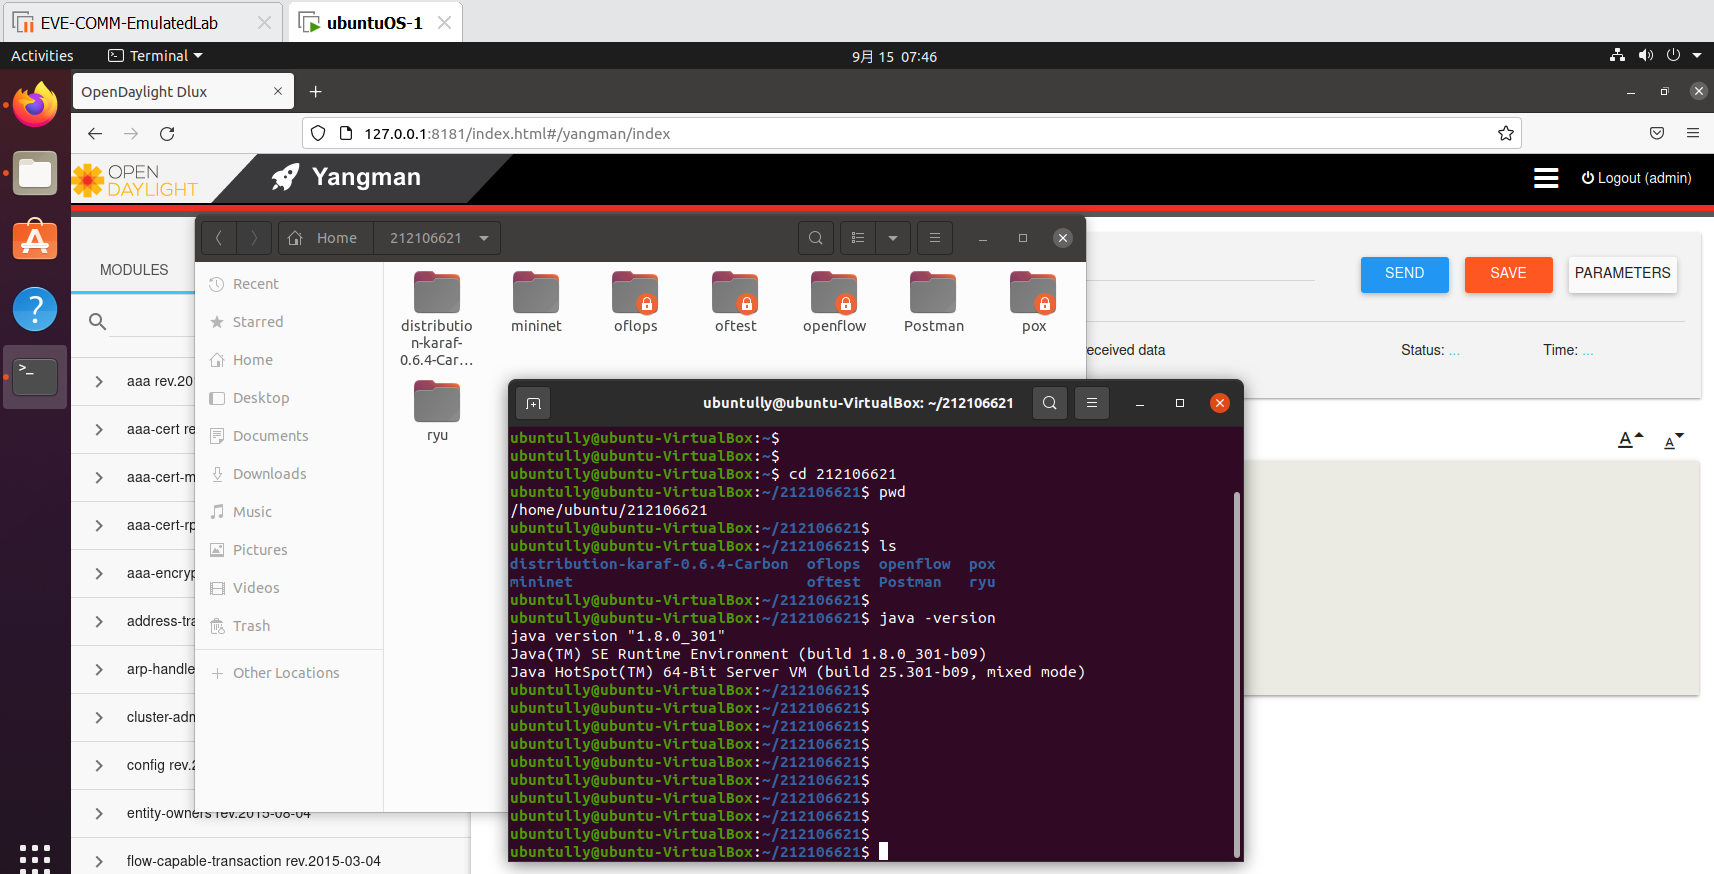The height and width of the screenshot is (874, 1714).
Task: Bookmark this page with star icon
Action: pyautogui.click(x=1506, y=134)
